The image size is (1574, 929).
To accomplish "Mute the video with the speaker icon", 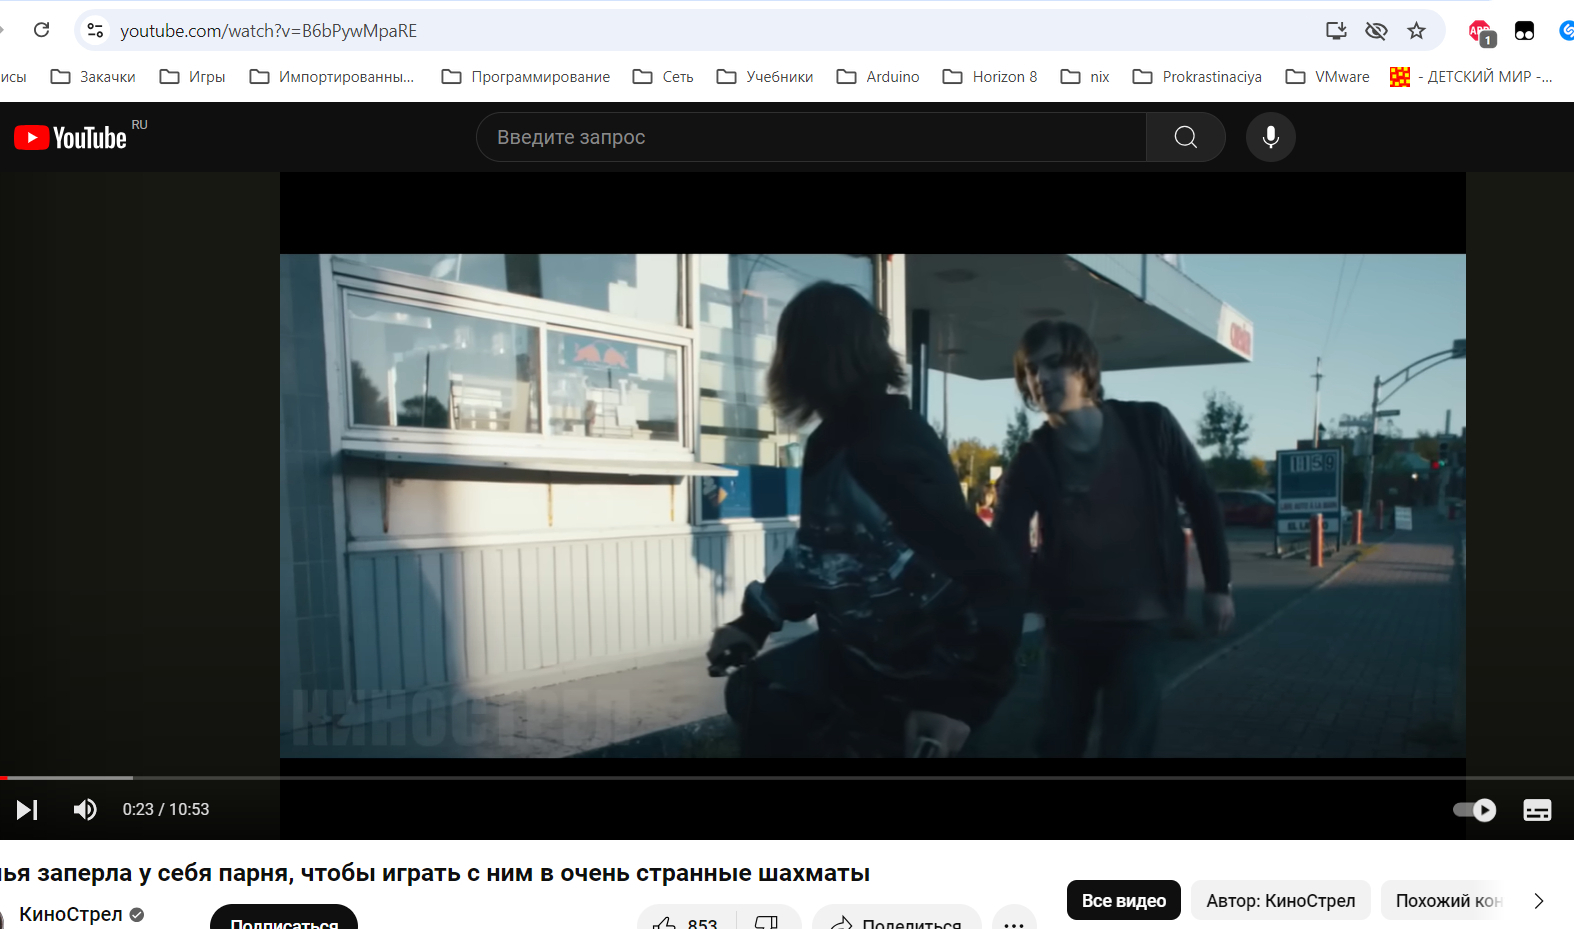I will [x=85, y=809].
